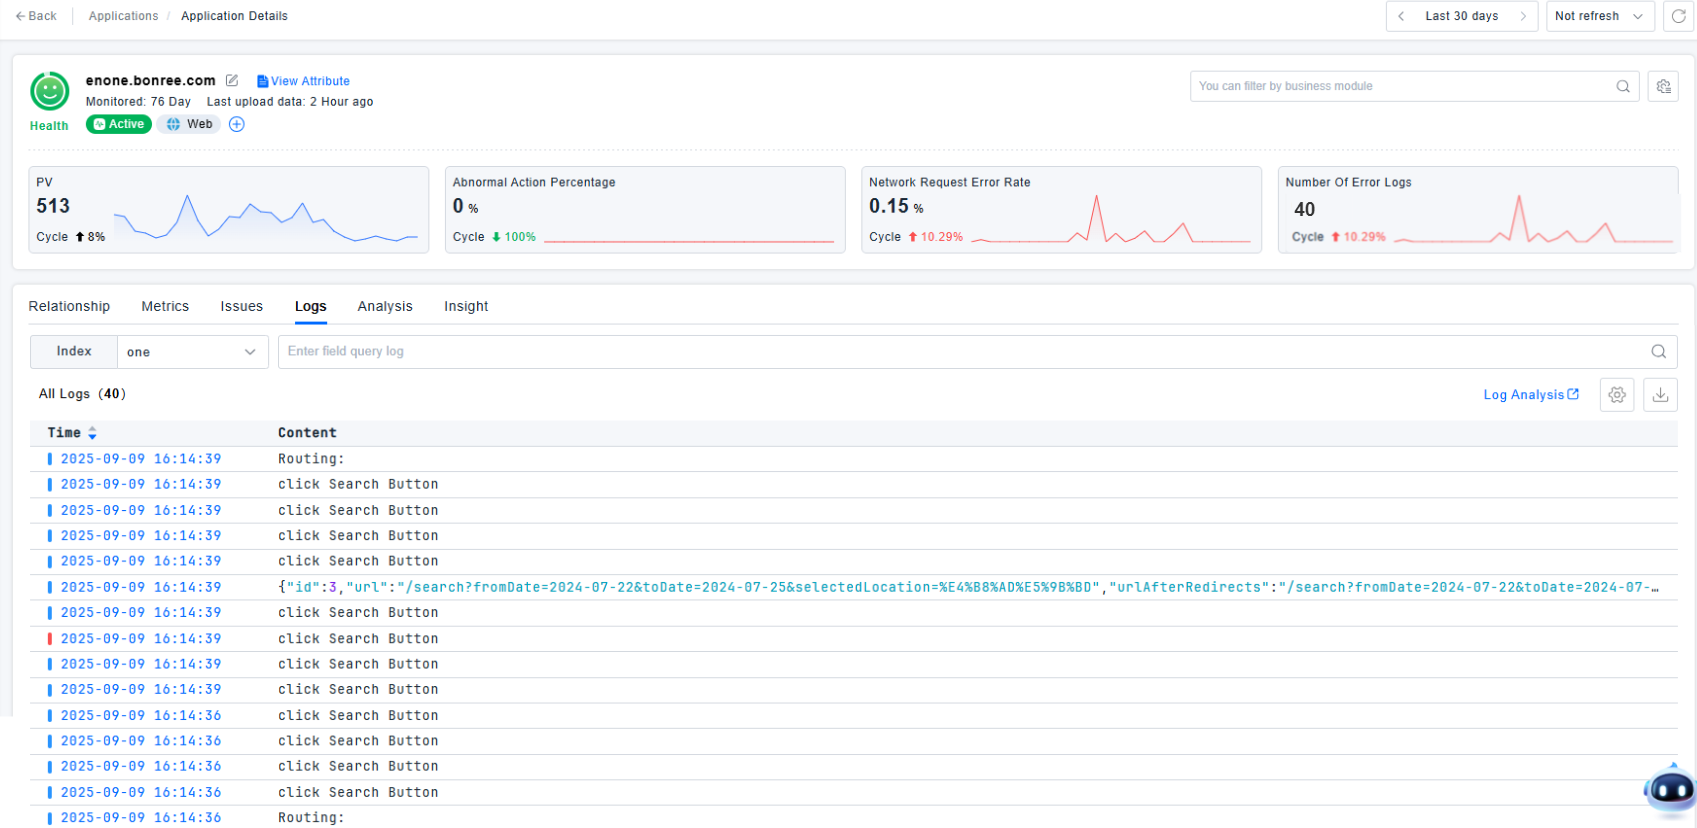The image size is (1697, 828).
Task: Click the plus icon to add a tag
Action: point(237,124)
